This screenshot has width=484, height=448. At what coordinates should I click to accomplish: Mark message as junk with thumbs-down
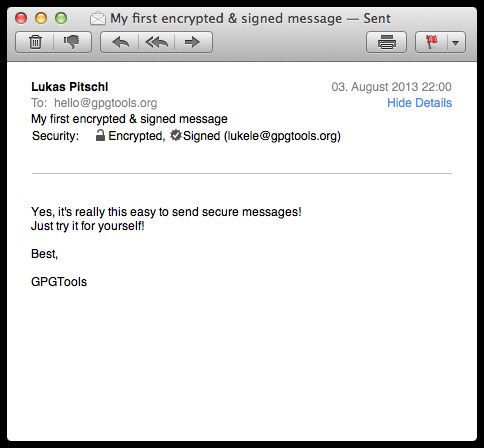click(72, 42)
